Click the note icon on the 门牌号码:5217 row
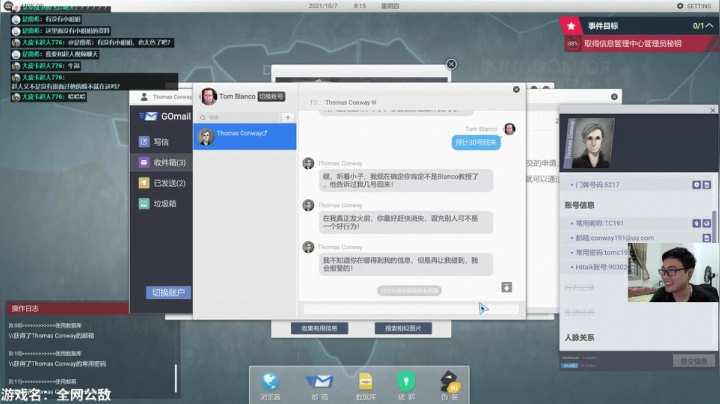The width and height of the screenshot is (720, 404). pyautogui.click(x=707, y=185)
